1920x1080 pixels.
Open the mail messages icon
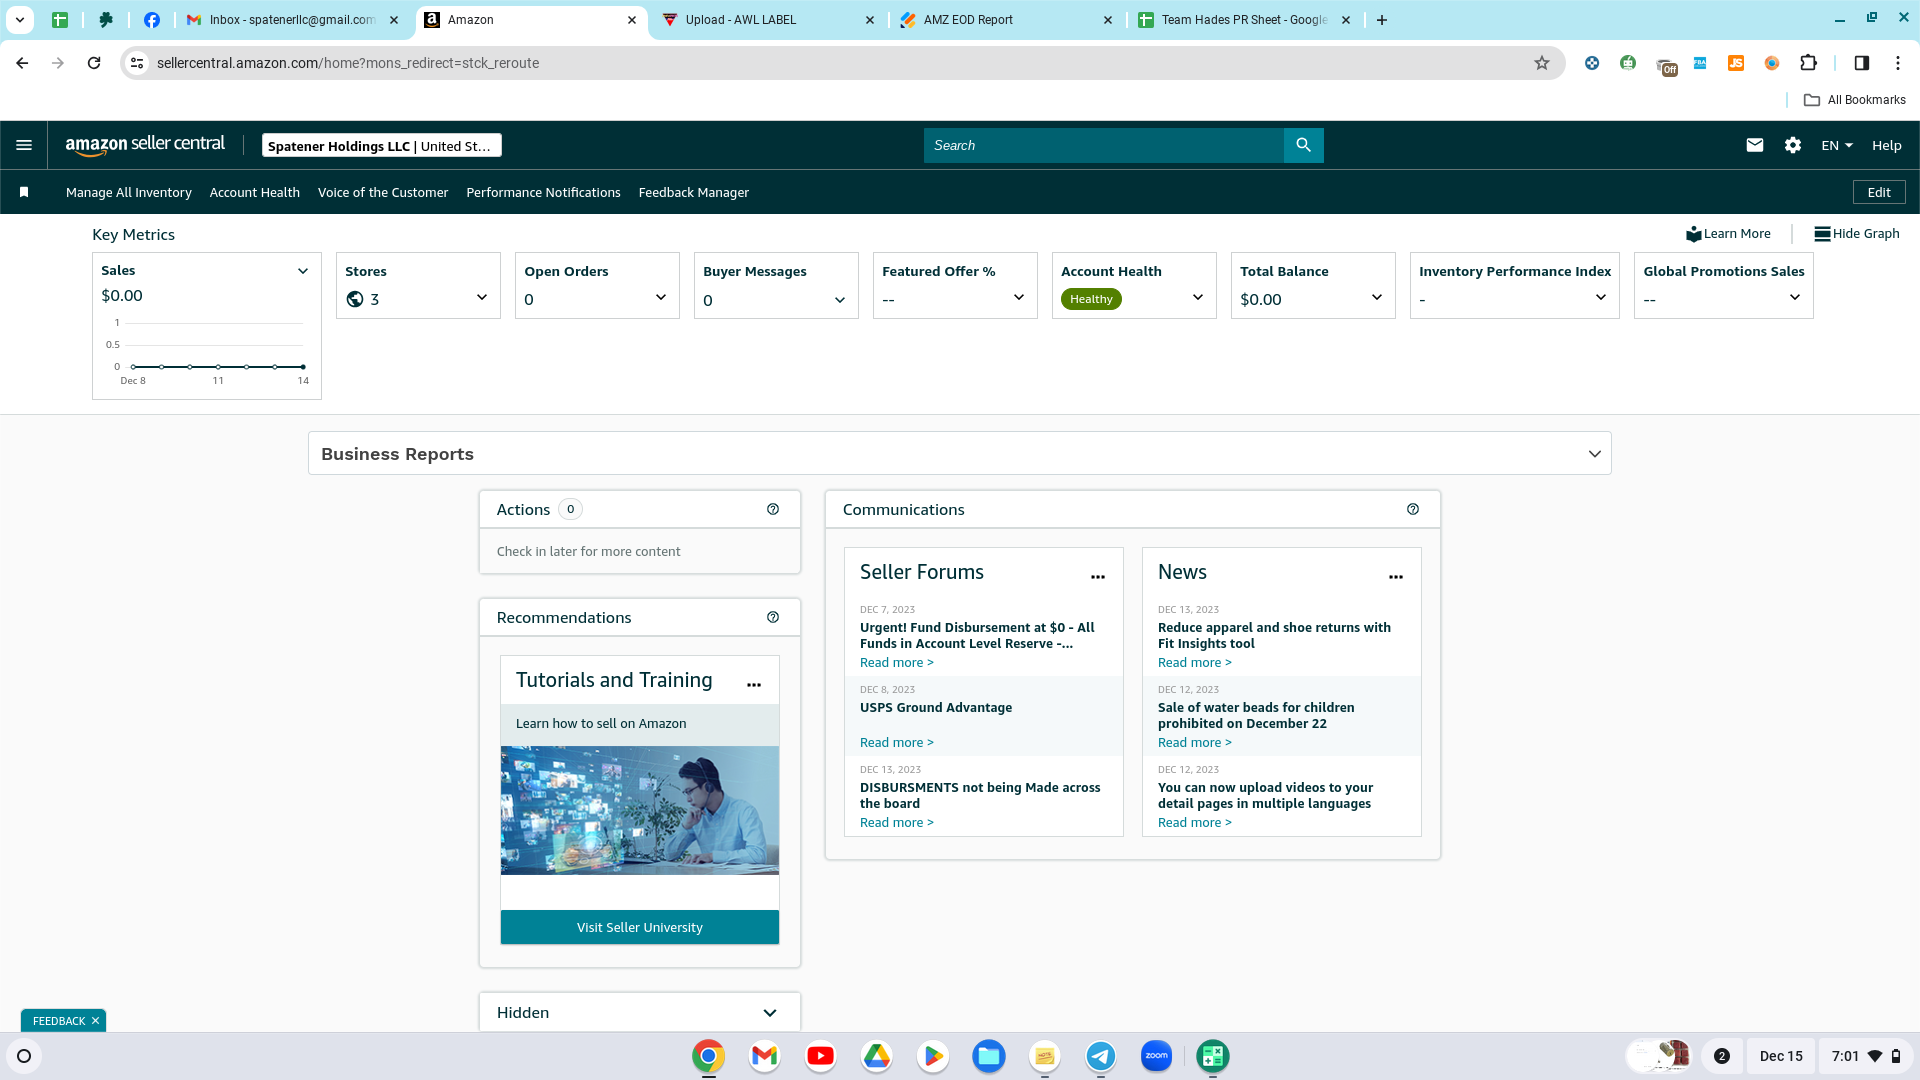click(1755, 145)
